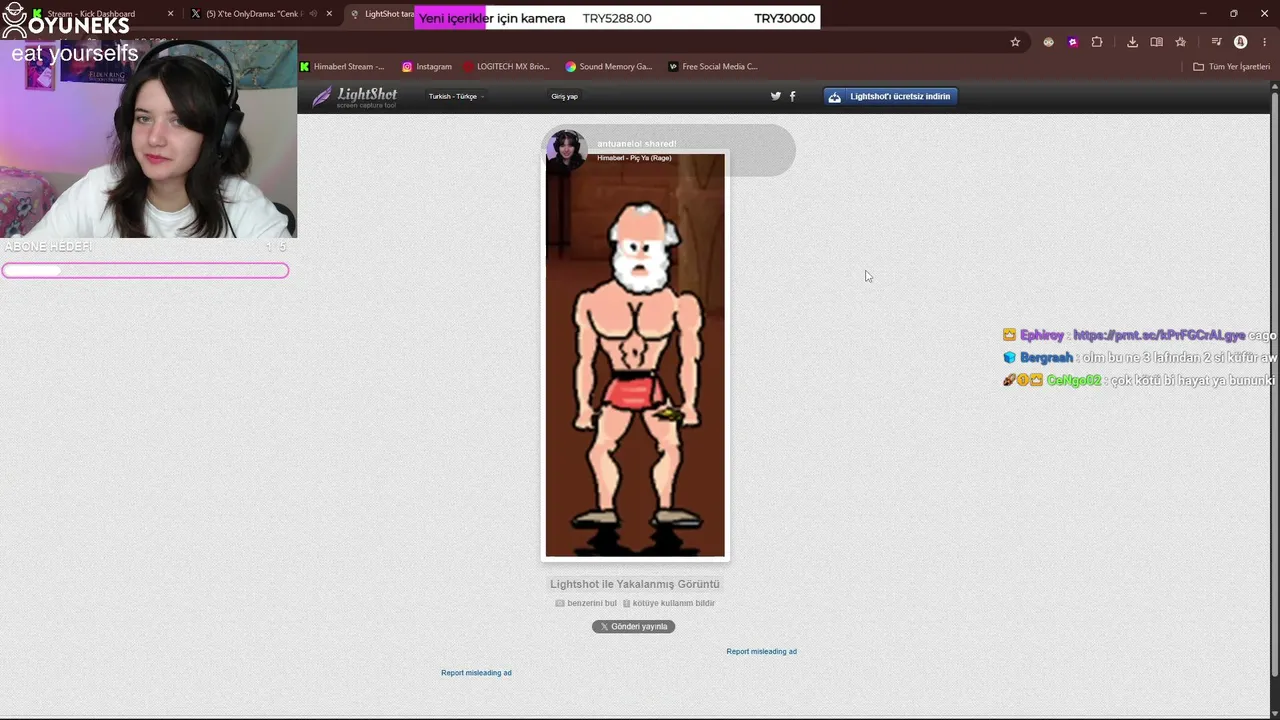Open the browser Downloads icon
This screenshot has width=1280, height=720.
1132,42
